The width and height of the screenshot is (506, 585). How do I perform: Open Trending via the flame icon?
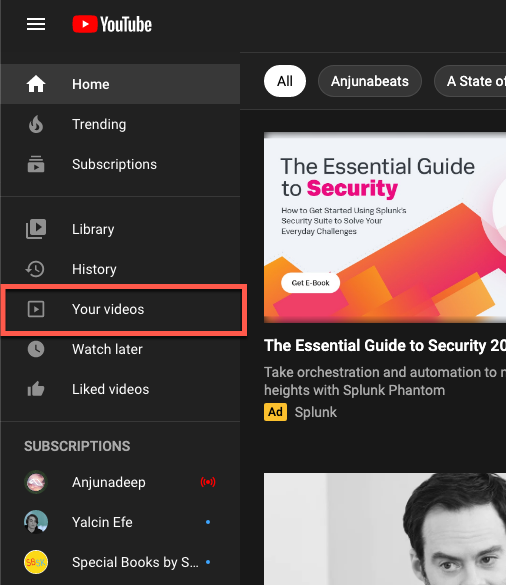pos(36,124)
